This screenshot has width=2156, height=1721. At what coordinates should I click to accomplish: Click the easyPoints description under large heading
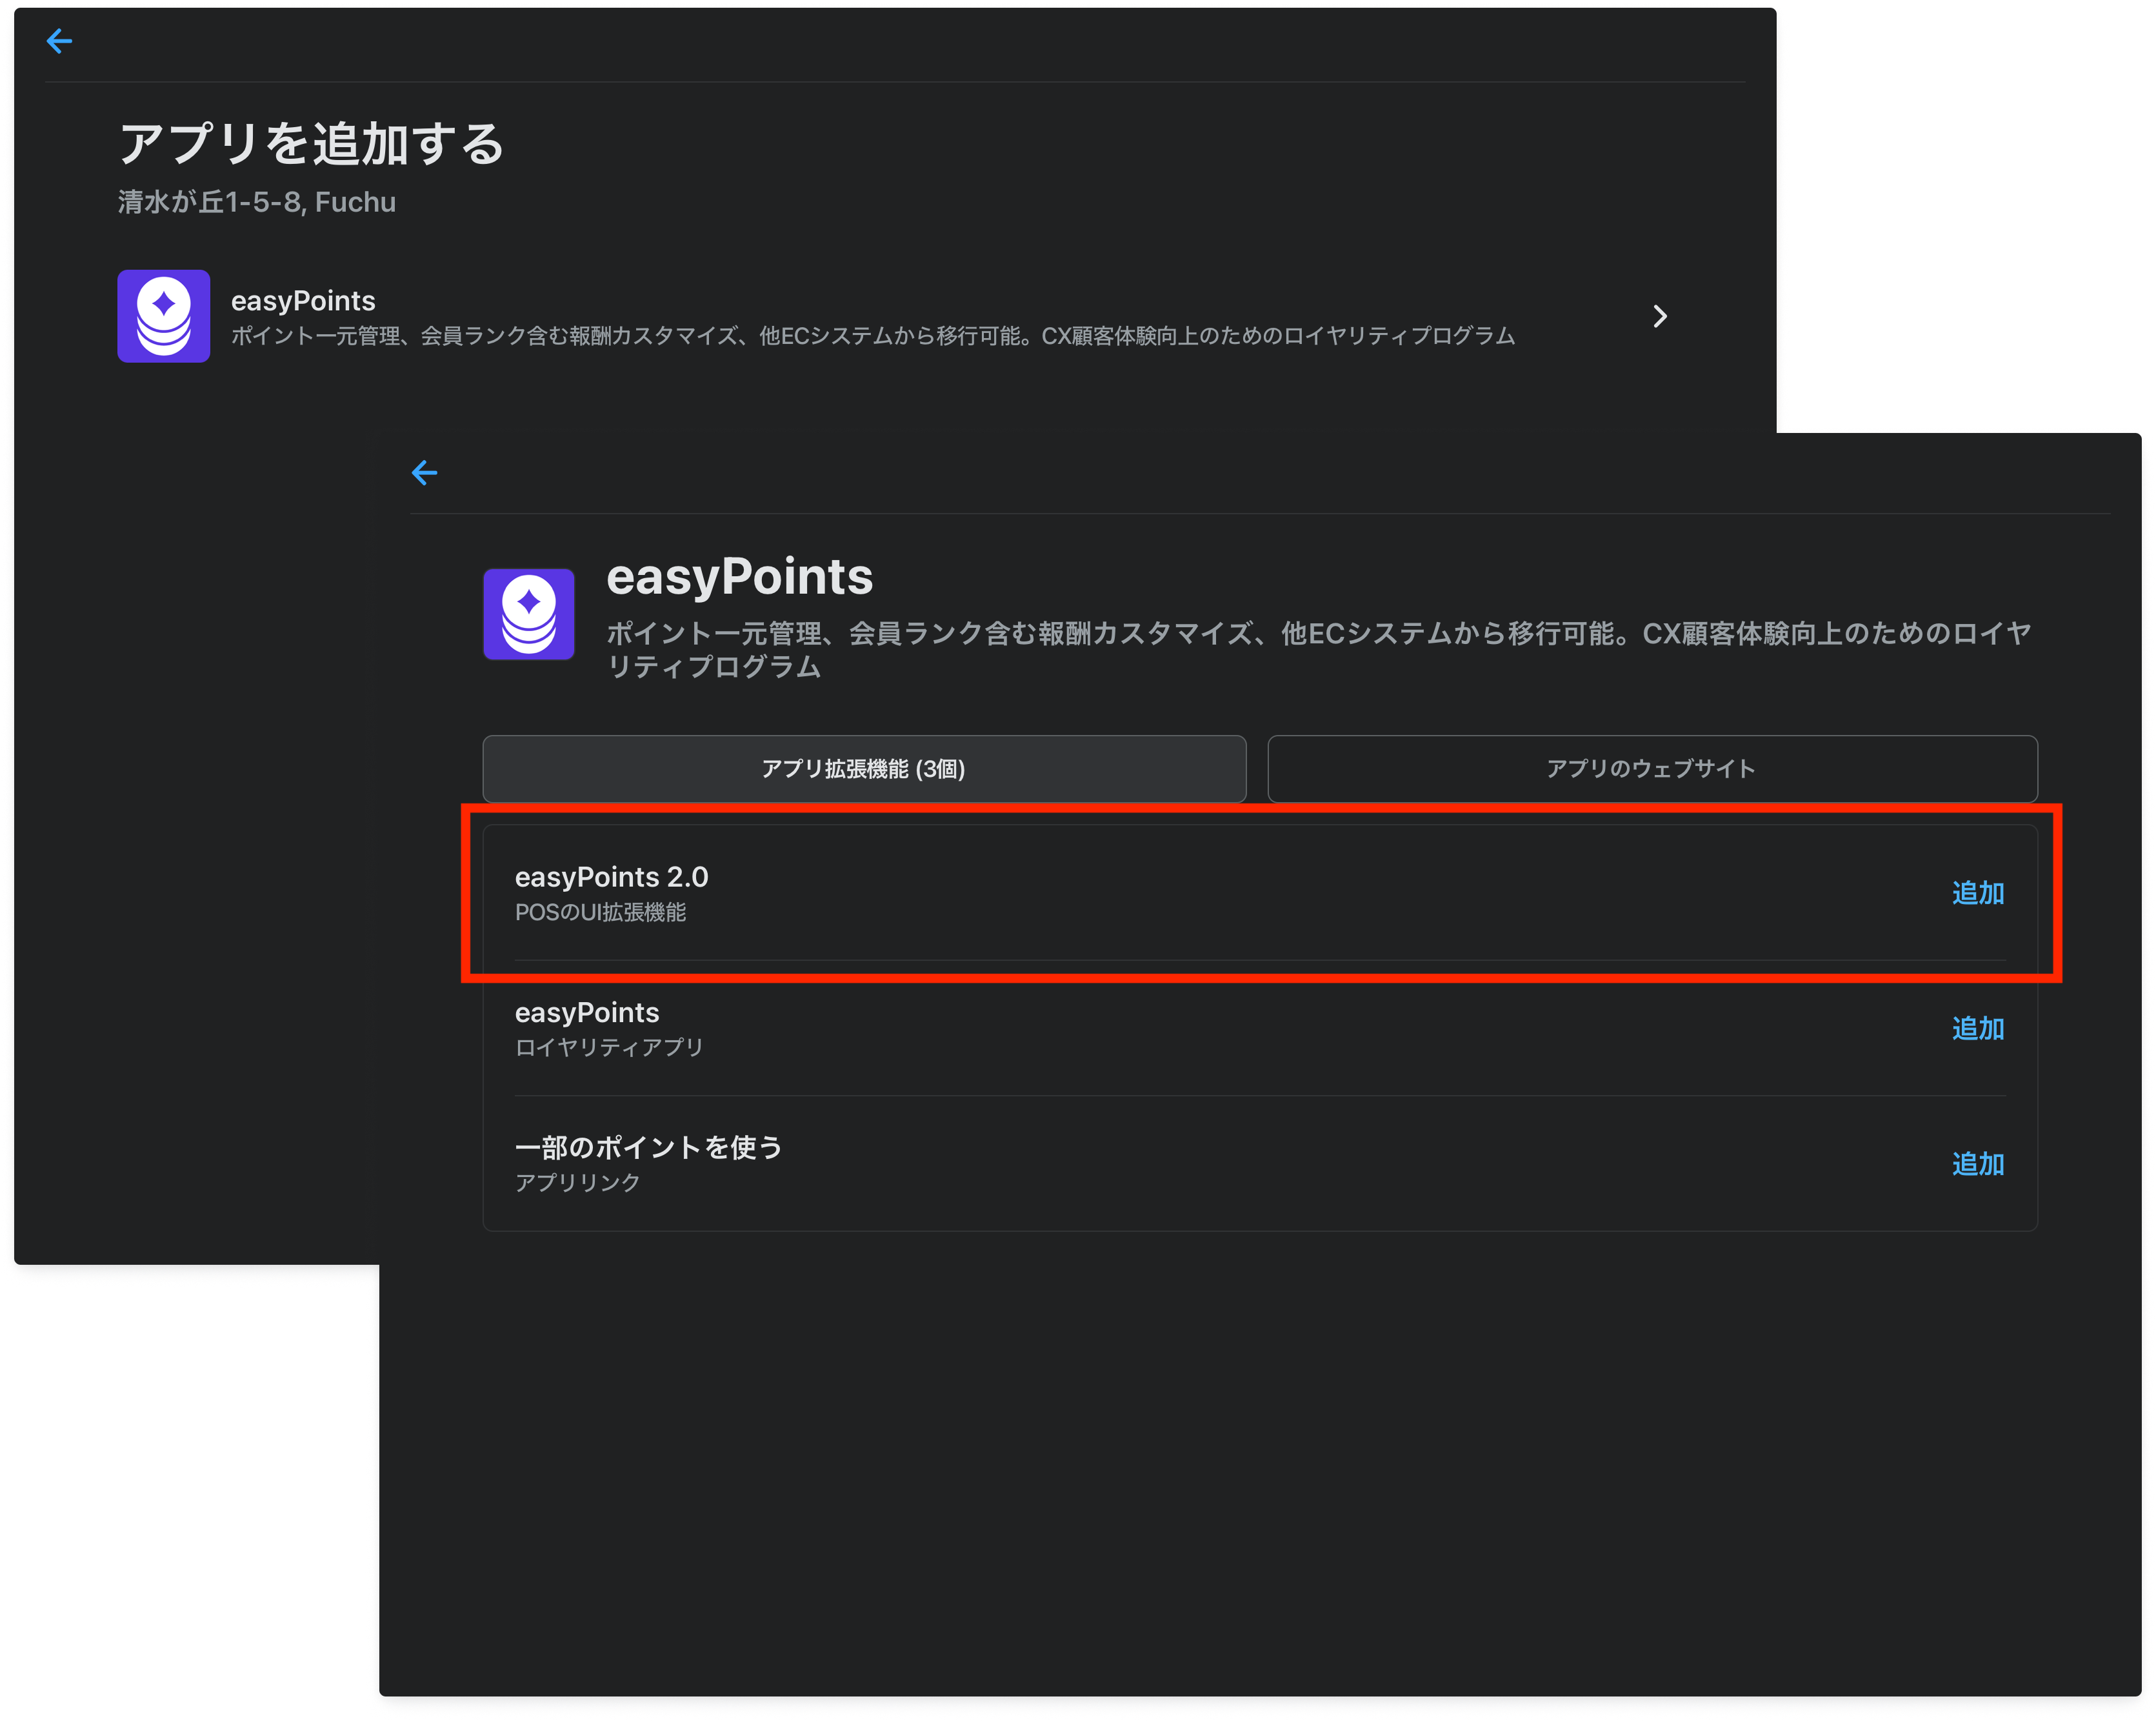coord(1319,649)
